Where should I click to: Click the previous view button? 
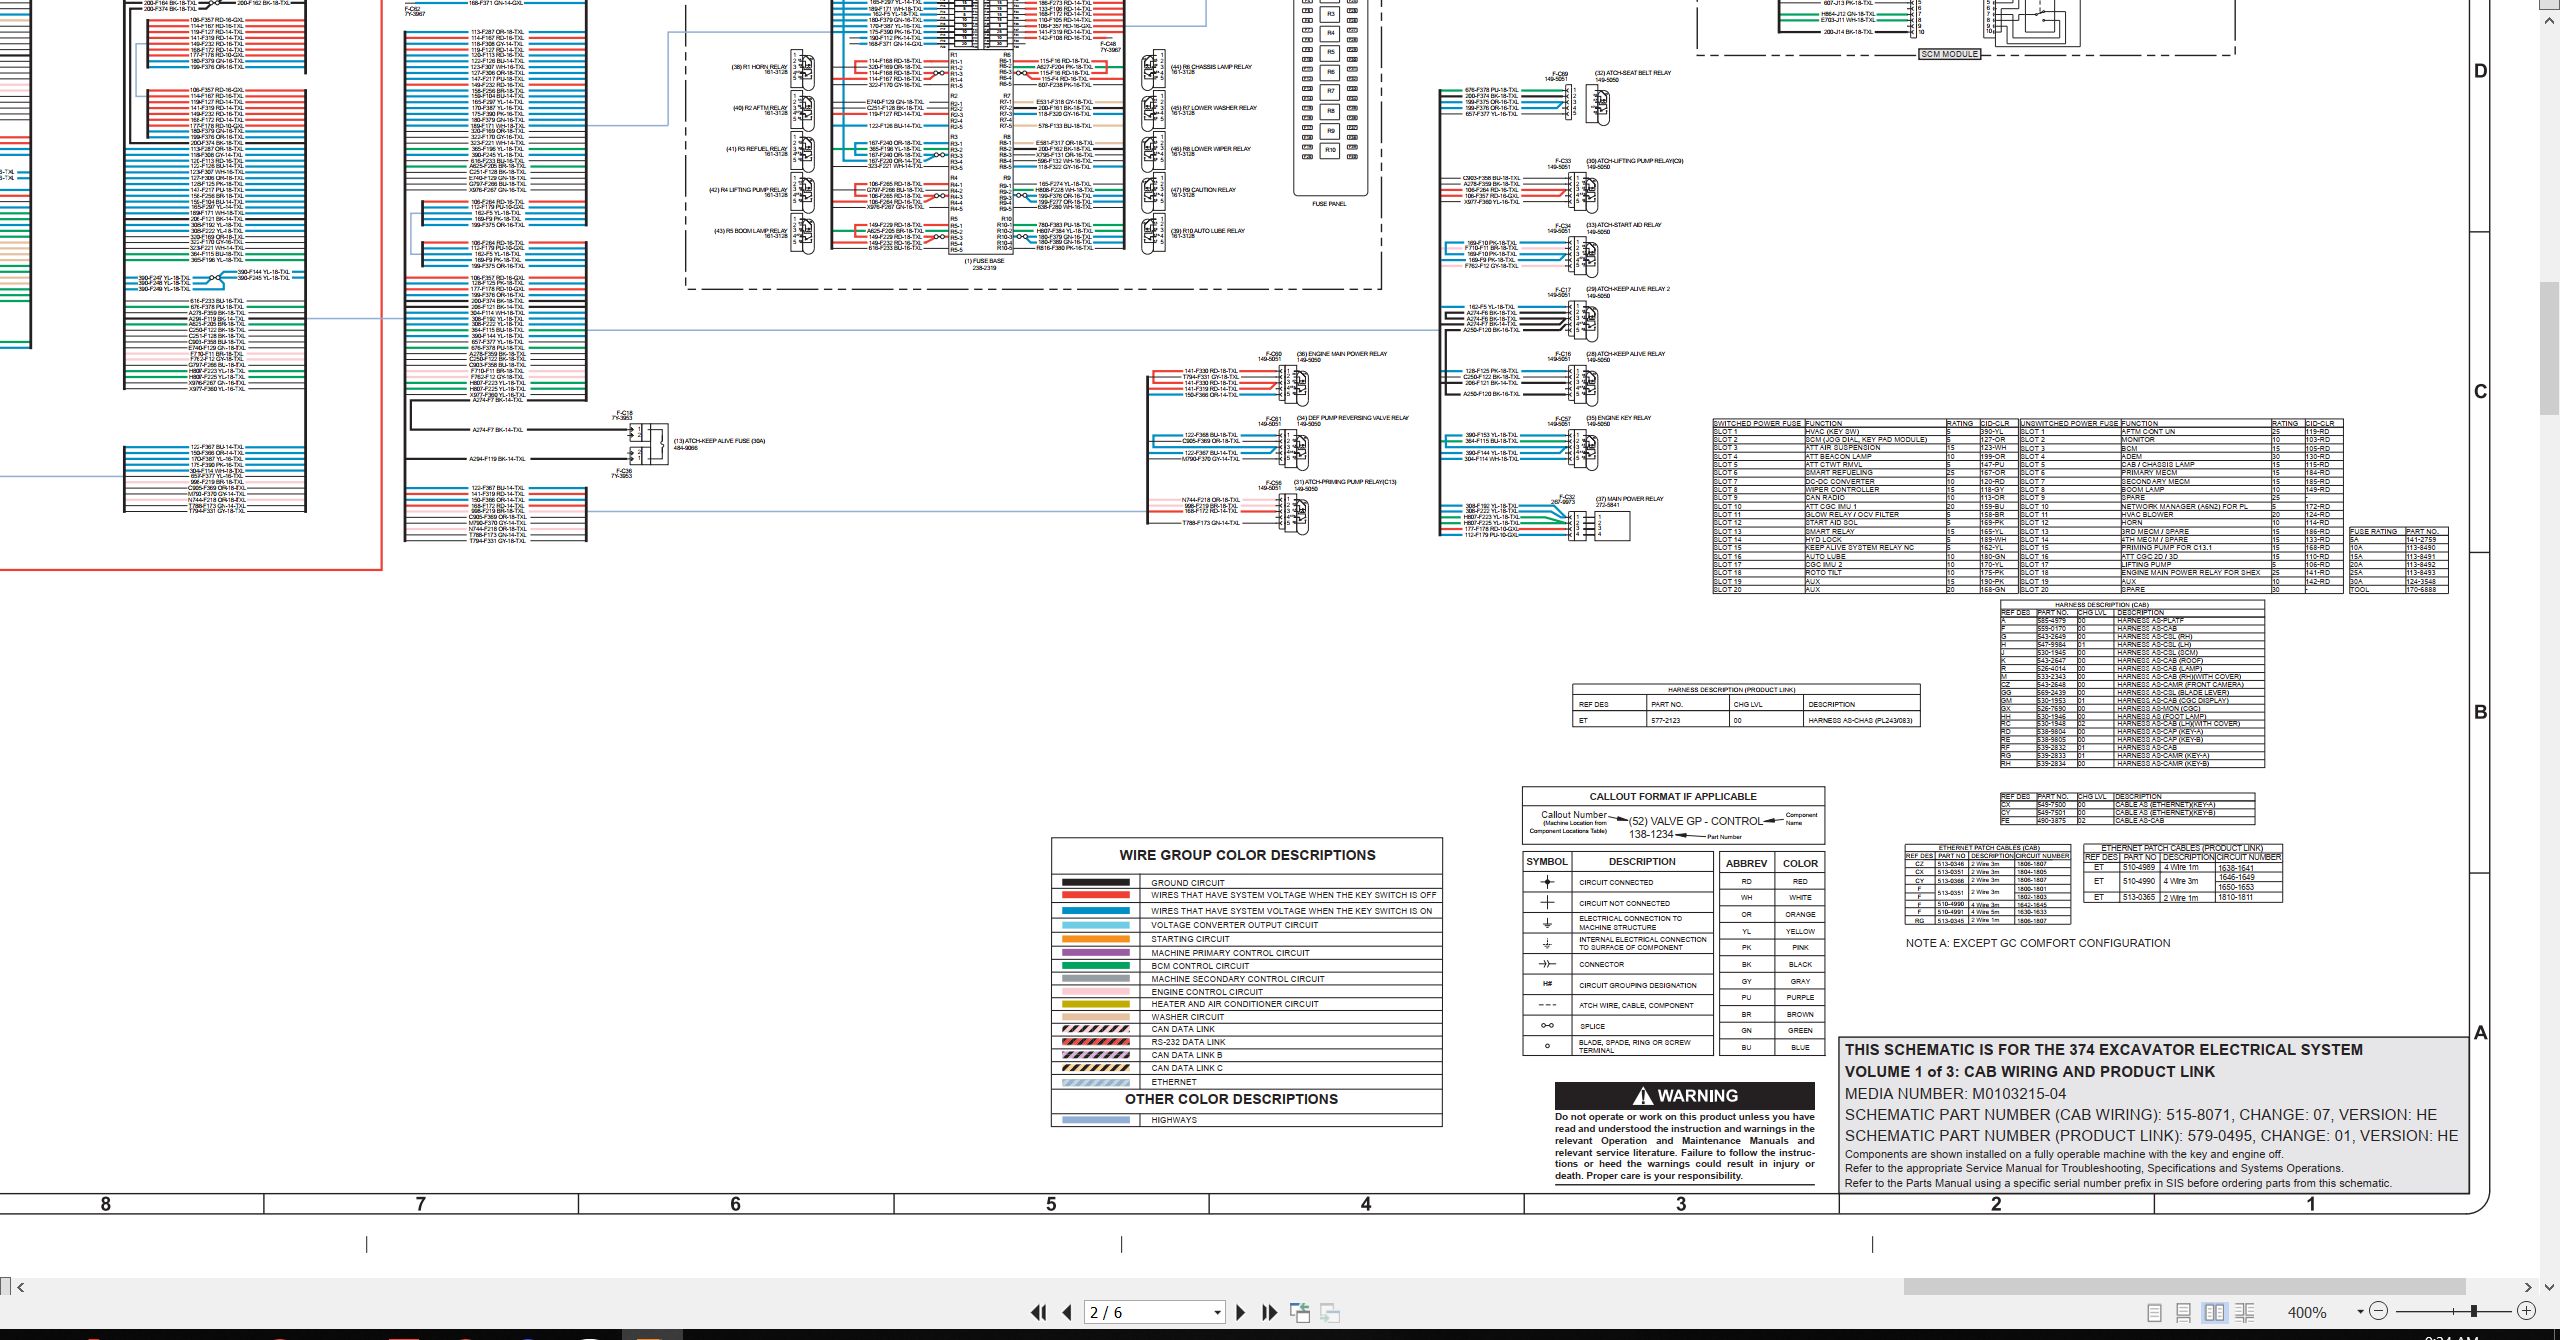tap(1300, 1312)
